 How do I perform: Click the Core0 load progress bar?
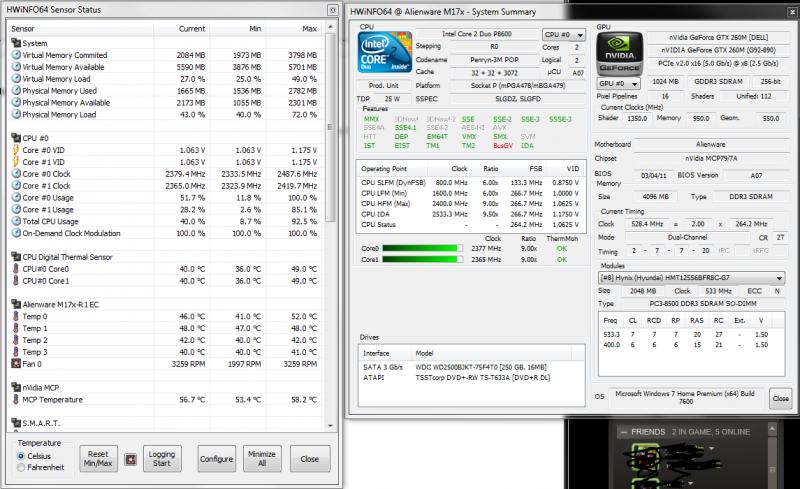click(422, 249)
